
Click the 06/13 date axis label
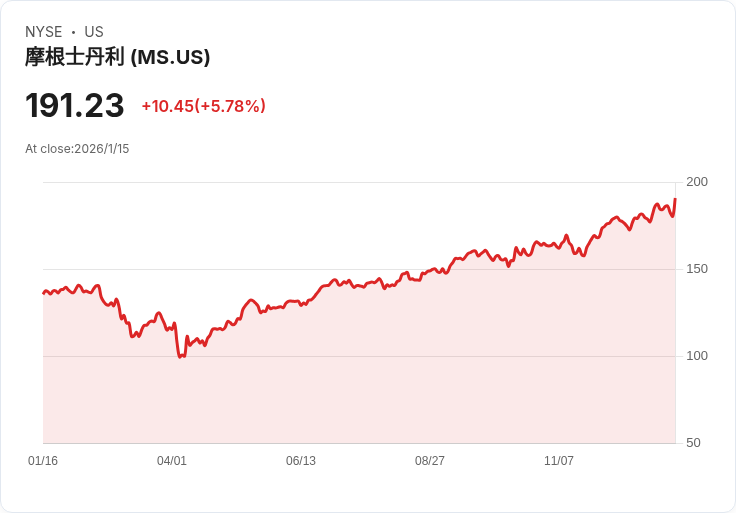(x=301, y=461)
